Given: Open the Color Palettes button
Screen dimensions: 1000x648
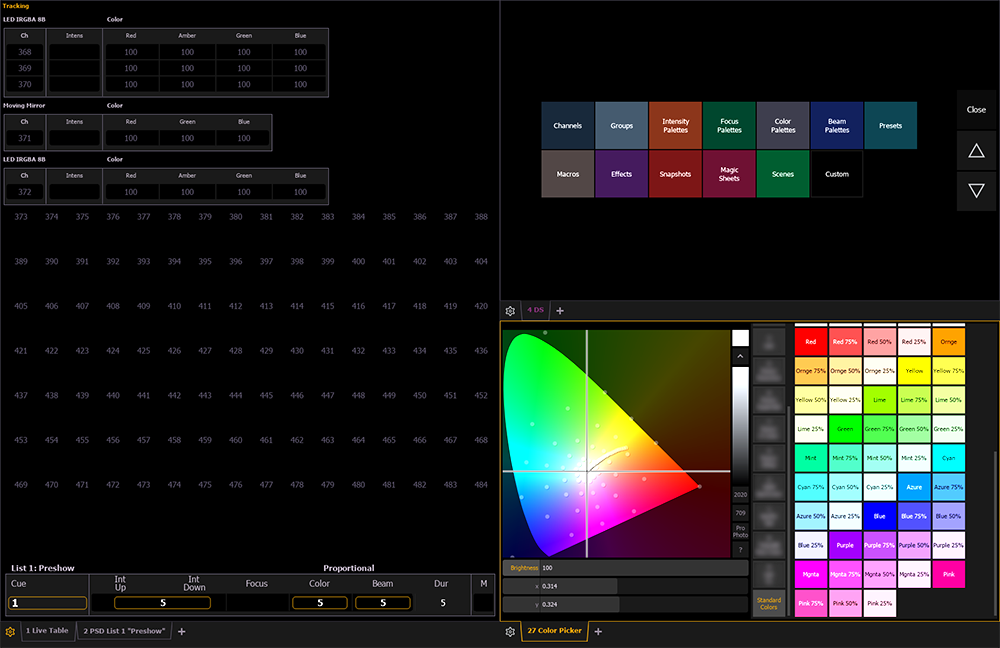Looking at the screenshot, I should pyautogui.click(x=783, y=126).
